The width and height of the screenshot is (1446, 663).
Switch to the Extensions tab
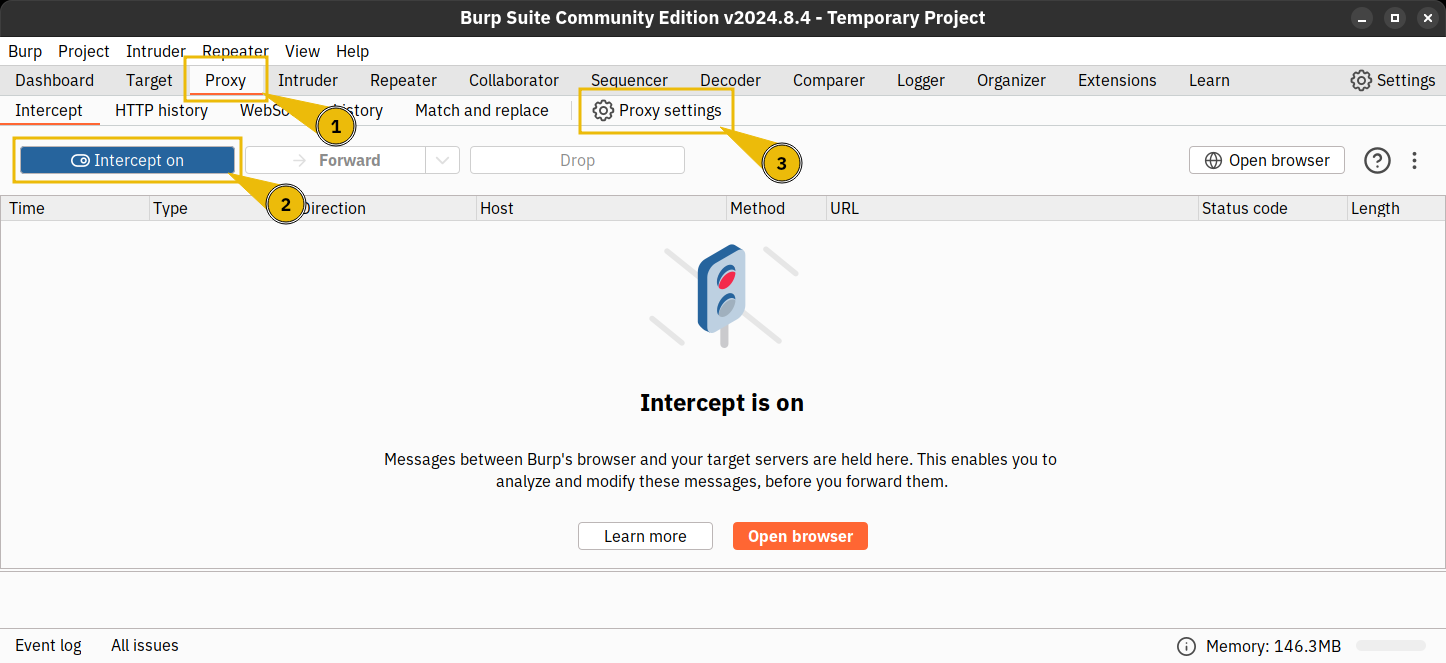pos(1117,80)
